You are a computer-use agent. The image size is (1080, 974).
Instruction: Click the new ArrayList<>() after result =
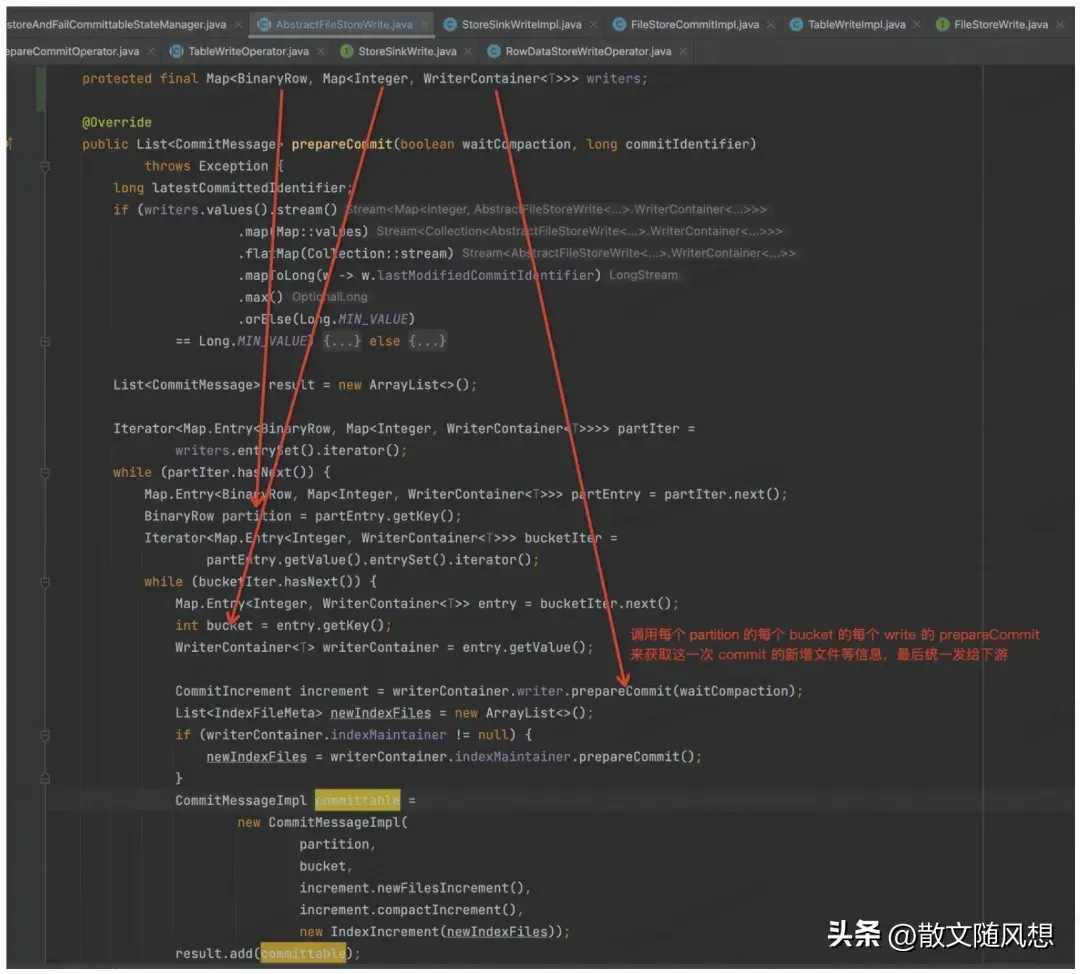pos(404,385)
